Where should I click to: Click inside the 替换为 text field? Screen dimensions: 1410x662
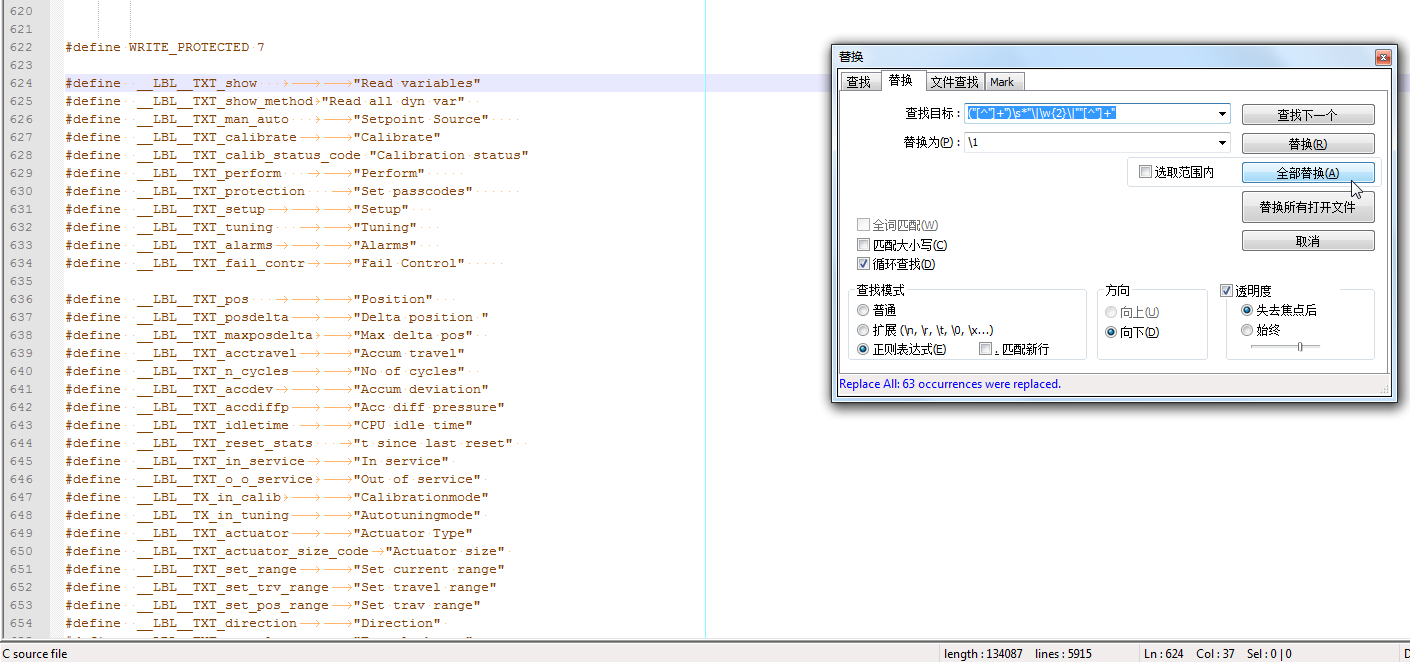point(1090,143)
